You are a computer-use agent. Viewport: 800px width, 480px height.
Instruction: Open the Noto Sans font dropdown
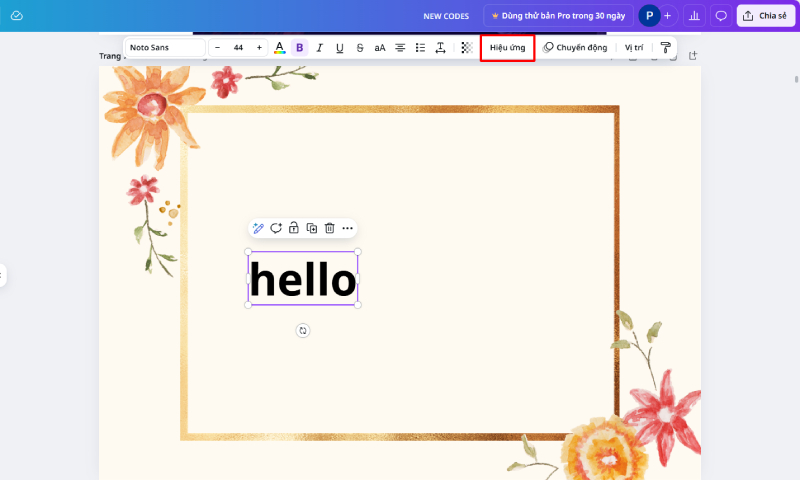[165, 47]
